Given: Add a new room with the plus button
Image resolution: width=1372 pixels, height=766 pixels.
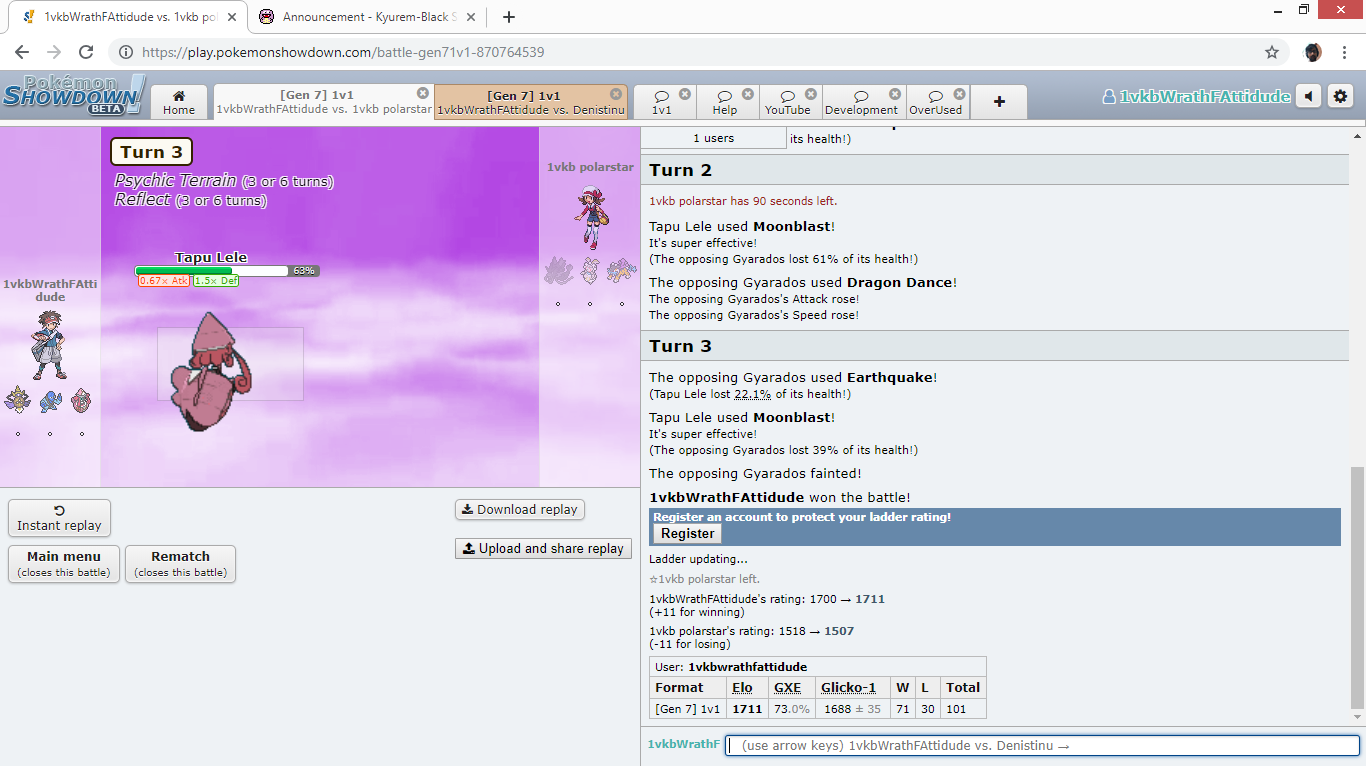Looking at the screenshot, I should point(999,102).
